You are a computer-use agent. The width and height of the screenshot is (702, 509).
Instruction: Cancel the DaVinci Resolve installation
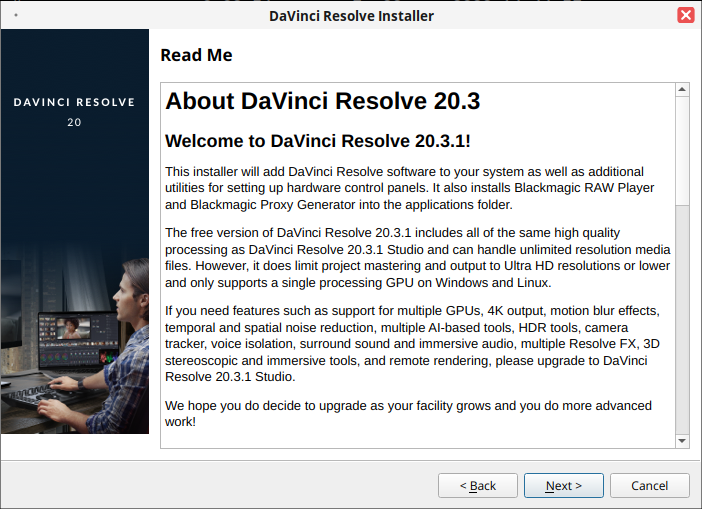click(649, 486)
